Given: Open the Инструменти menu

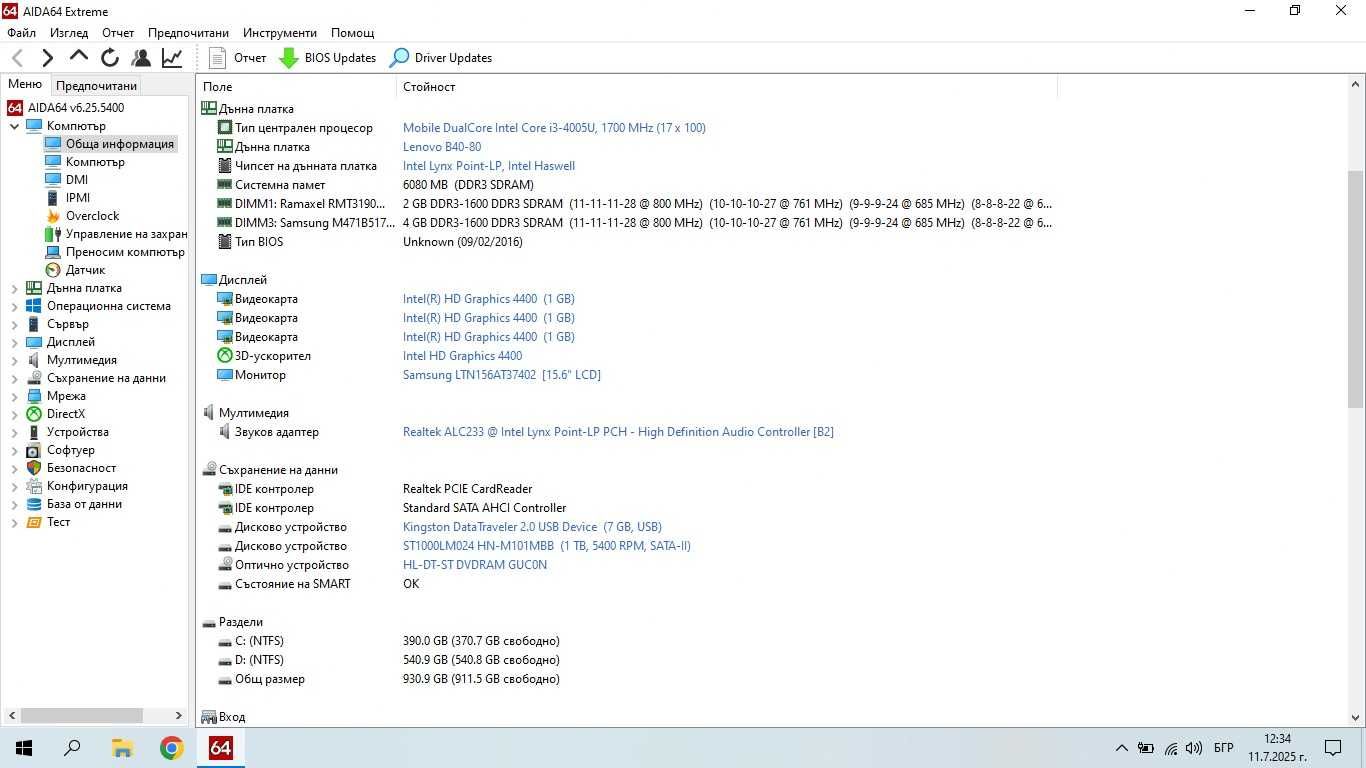Looking at the screenshot, I should click(280, 33).
